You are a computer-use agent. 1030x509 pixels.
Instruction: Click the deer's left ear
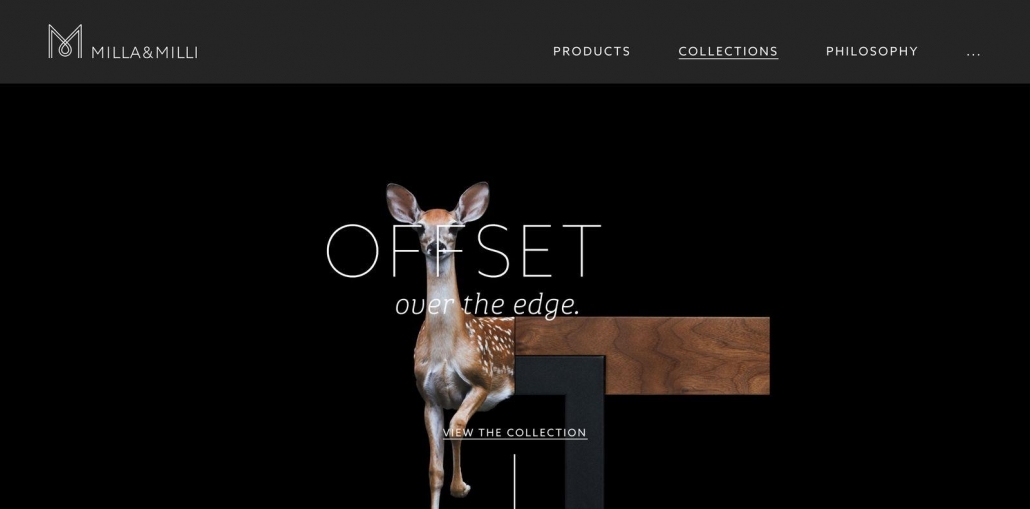pyautogui.click(x=403, y=202)
